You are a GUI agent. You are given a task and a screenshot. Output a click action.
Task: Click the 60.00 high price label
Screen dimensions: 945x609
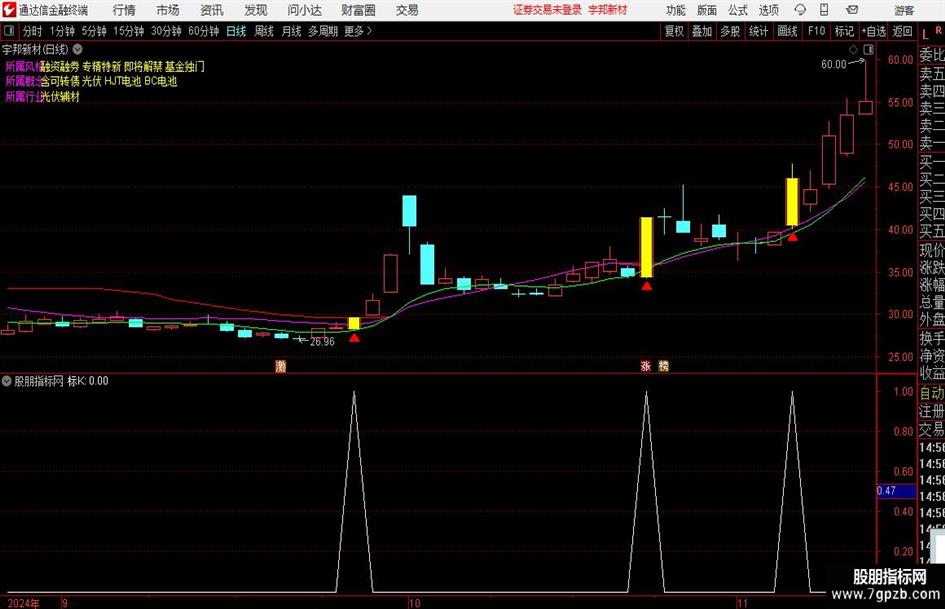(x=834, y=65)
